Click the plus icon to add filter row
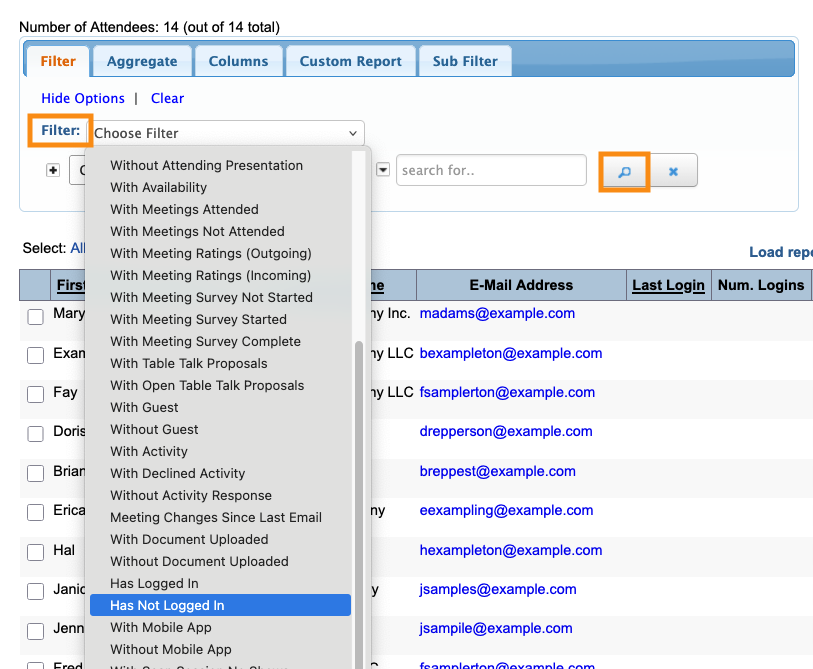This screenshot has width=813, height=669. [53, 170]
